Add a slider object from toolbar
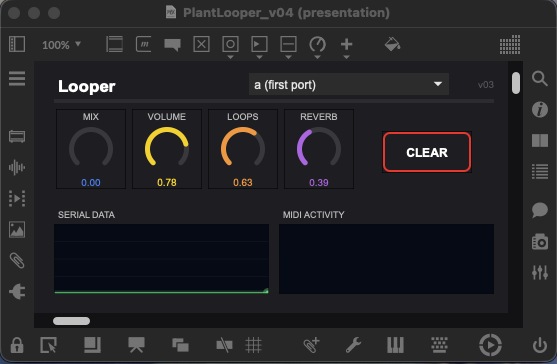Image resolution: width=557 pixels, height=364 pixels. pyautogui.click(x=288, y=44)
